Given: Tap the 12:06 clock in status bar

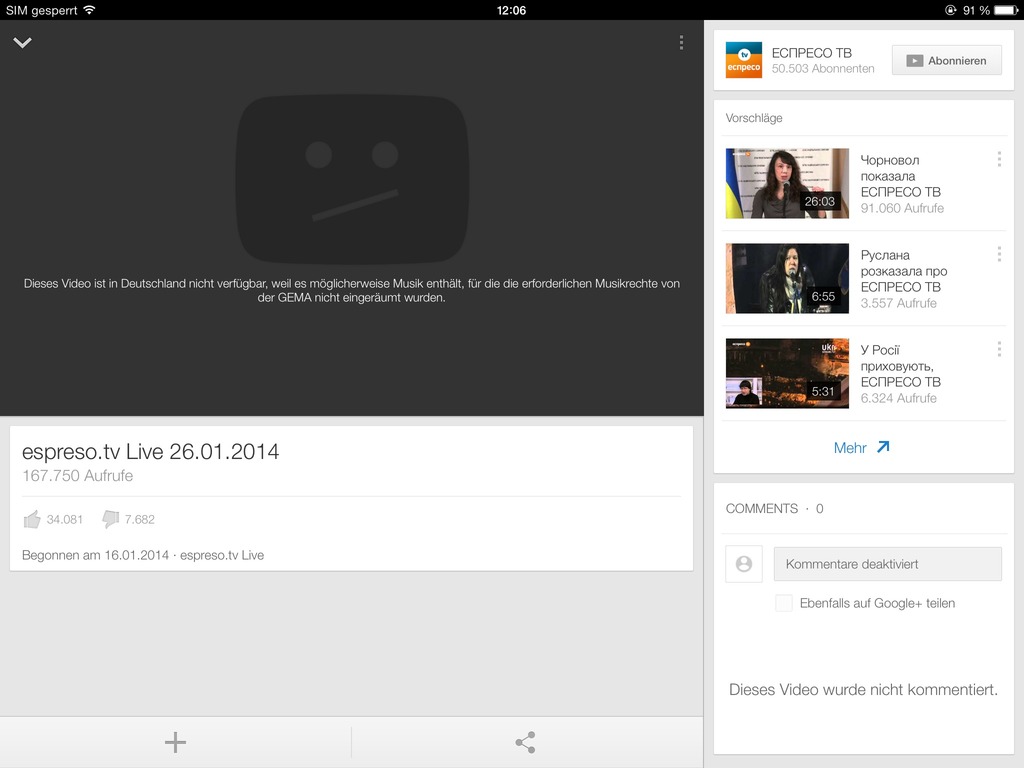Looking at the screenshot, I should pyautogui.click(x=511, y=10).
